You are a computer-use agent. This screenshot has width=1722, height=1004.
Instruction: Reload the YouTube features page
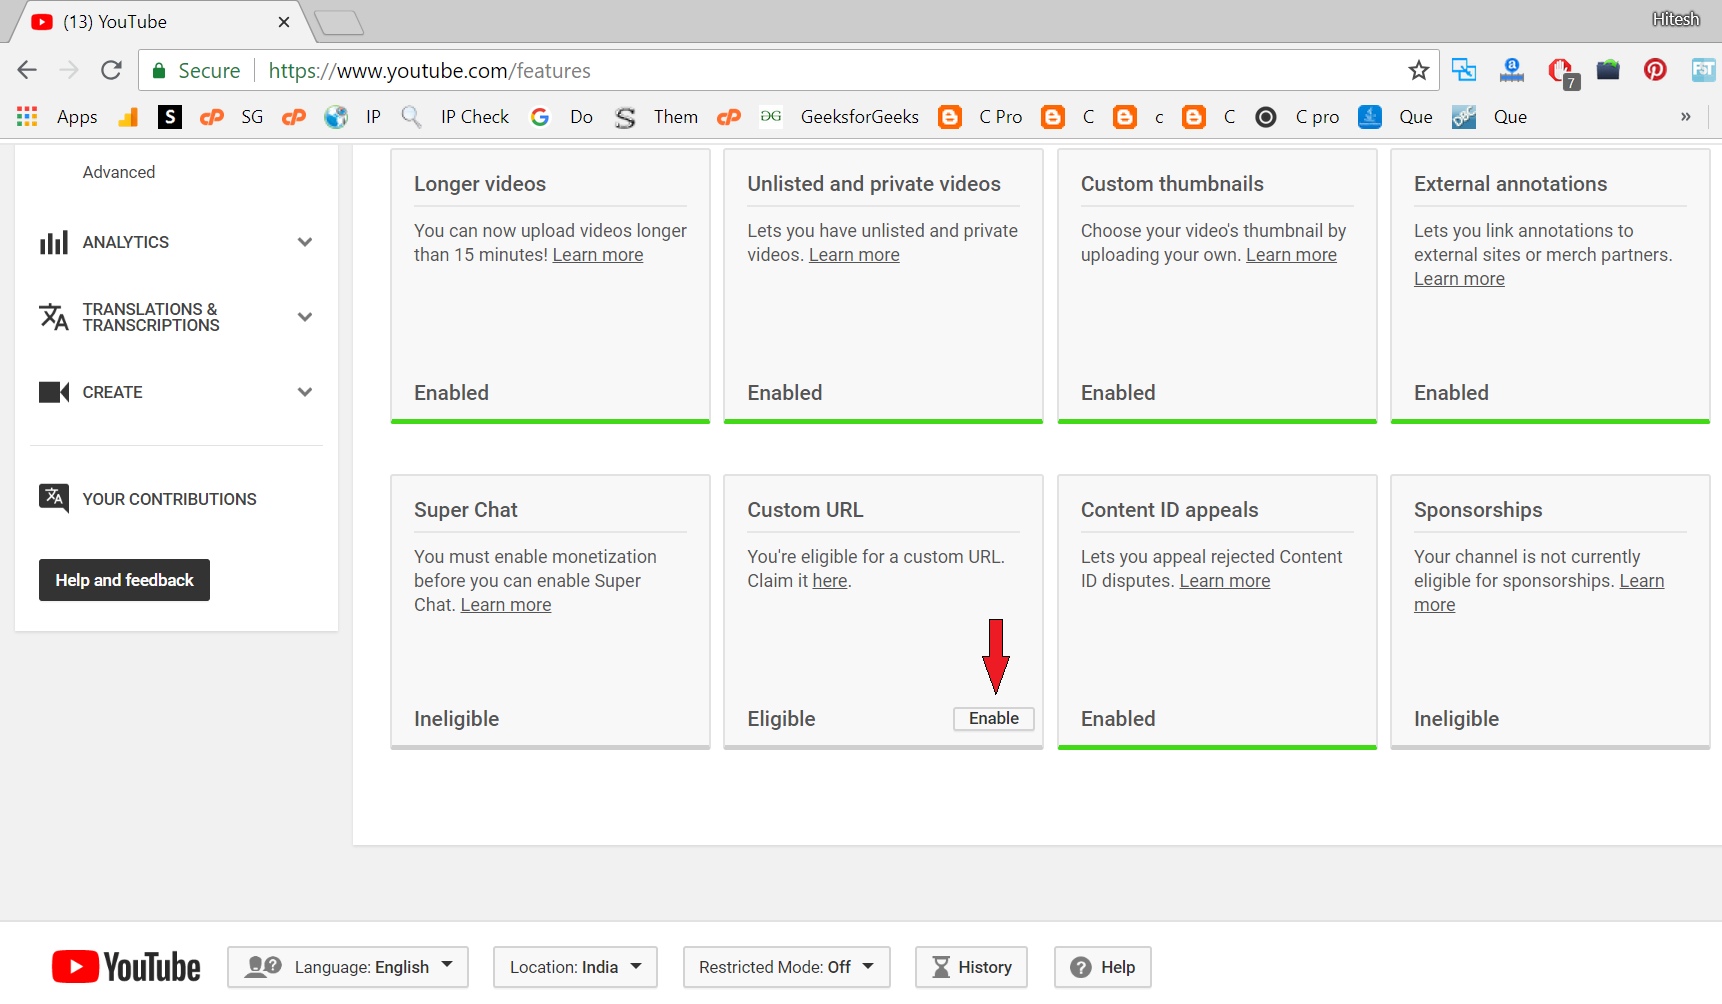pos(111,70)
